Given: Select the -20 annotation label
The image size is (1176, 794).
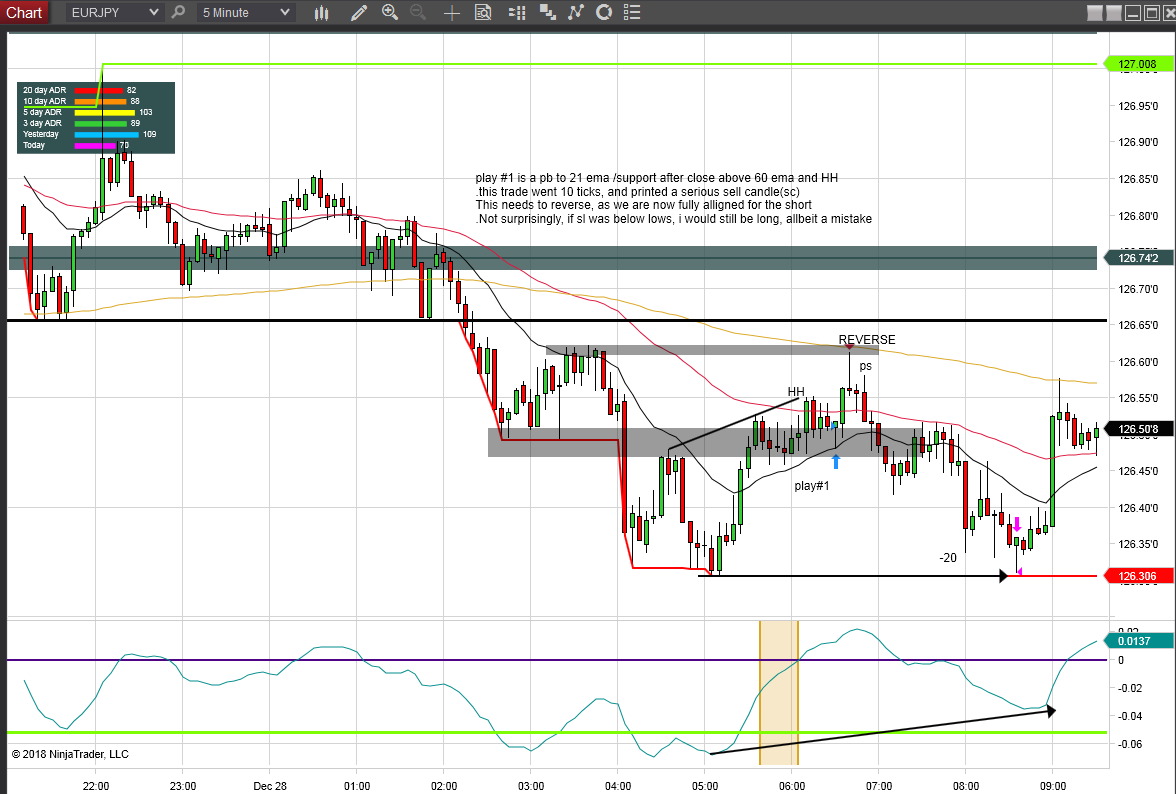Looking at the screenshot, I should coord(948,558).
